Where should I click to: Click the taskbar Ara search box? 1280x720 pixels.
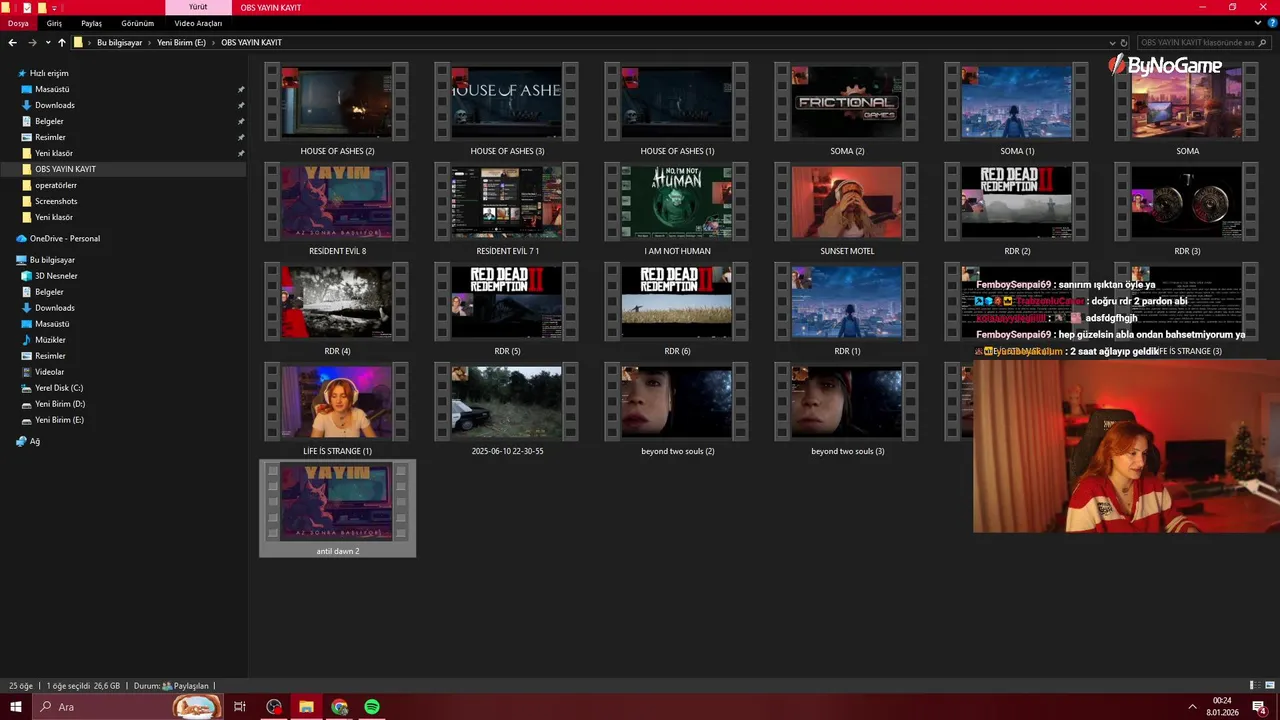coord(127,707)
